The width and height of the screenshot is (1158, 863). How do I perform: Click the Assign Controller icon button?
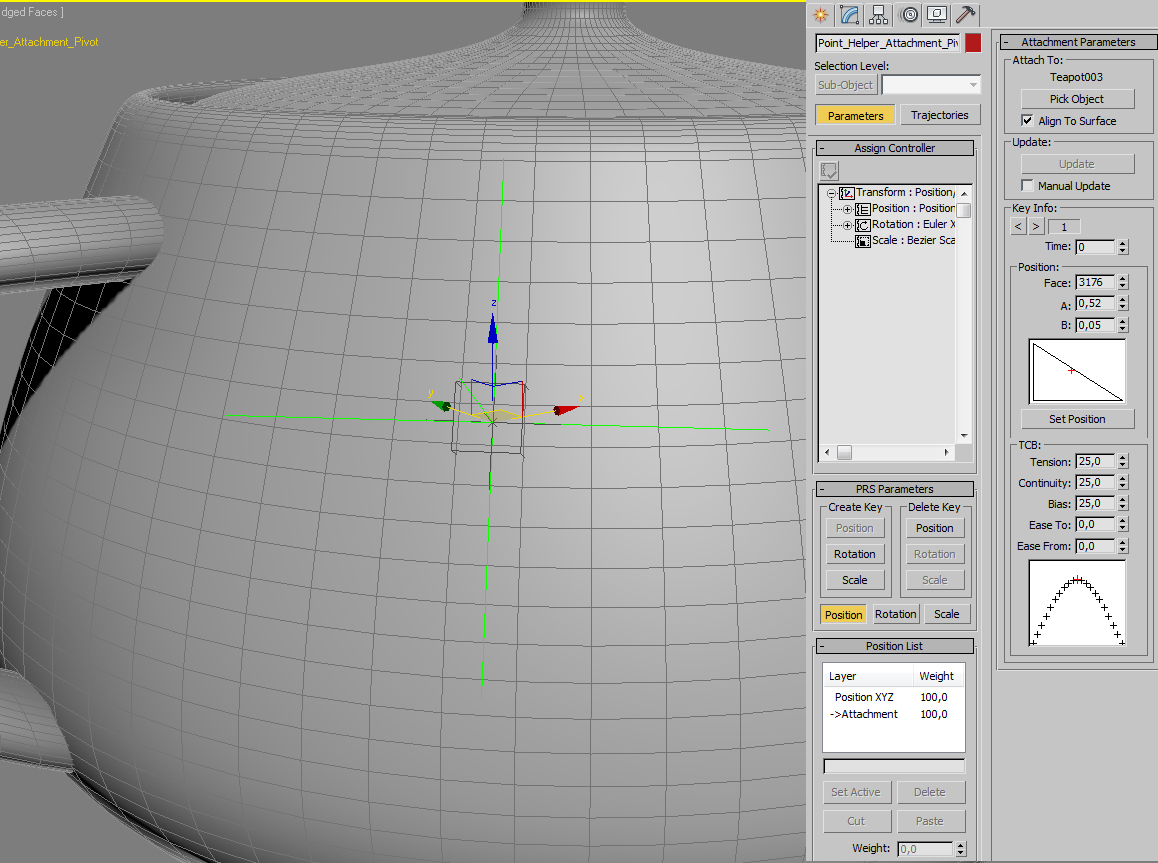(829, 171)
